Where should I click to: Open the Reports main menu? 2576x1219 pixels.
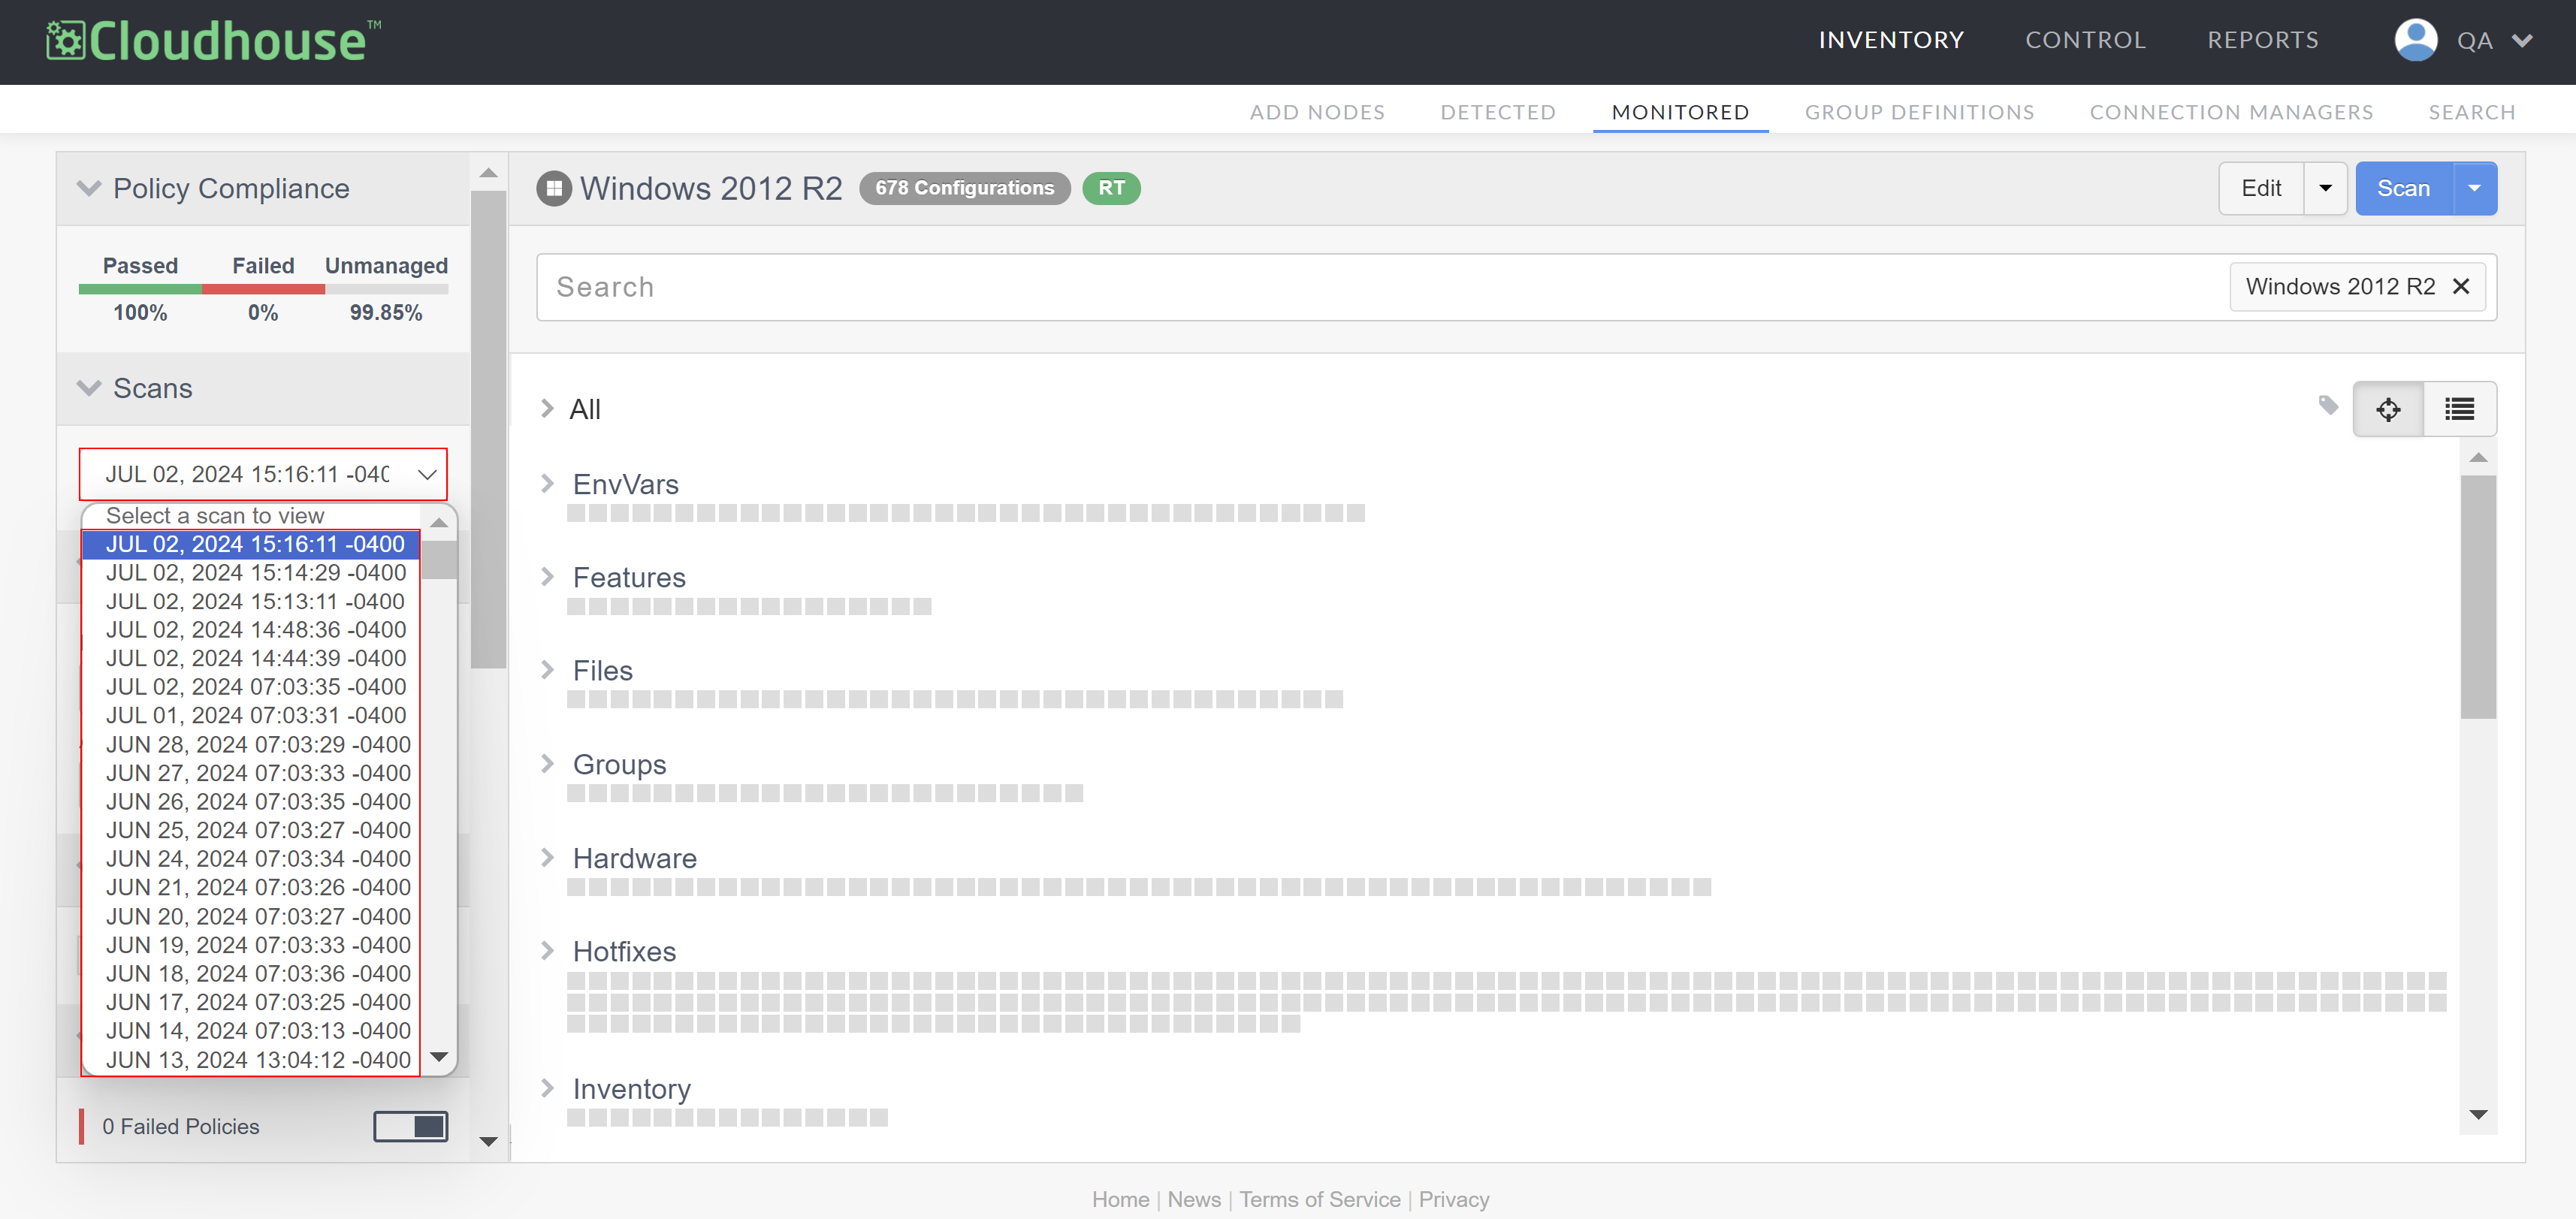point(2263,40)
